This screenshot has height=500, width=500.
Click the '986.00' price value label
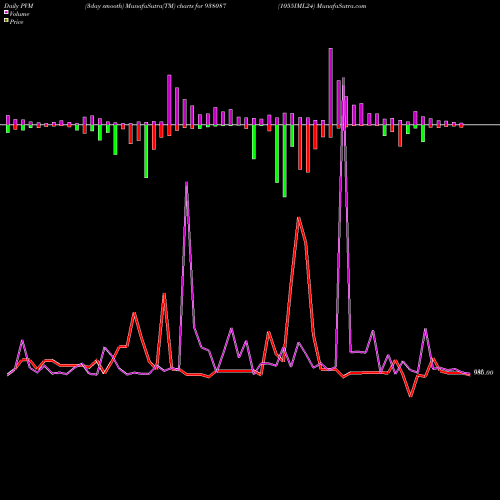tap(483, 373)
